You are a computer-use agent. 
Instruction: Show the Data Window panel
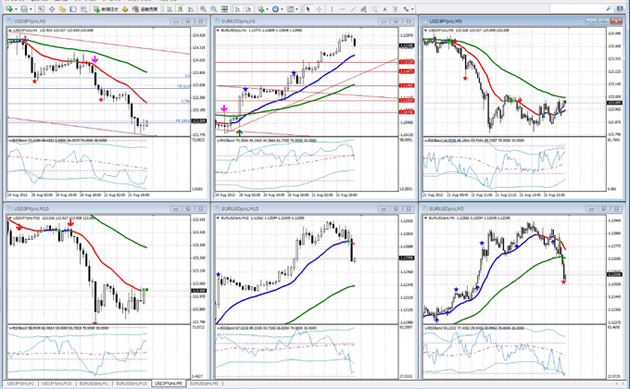tap(52, 9)
